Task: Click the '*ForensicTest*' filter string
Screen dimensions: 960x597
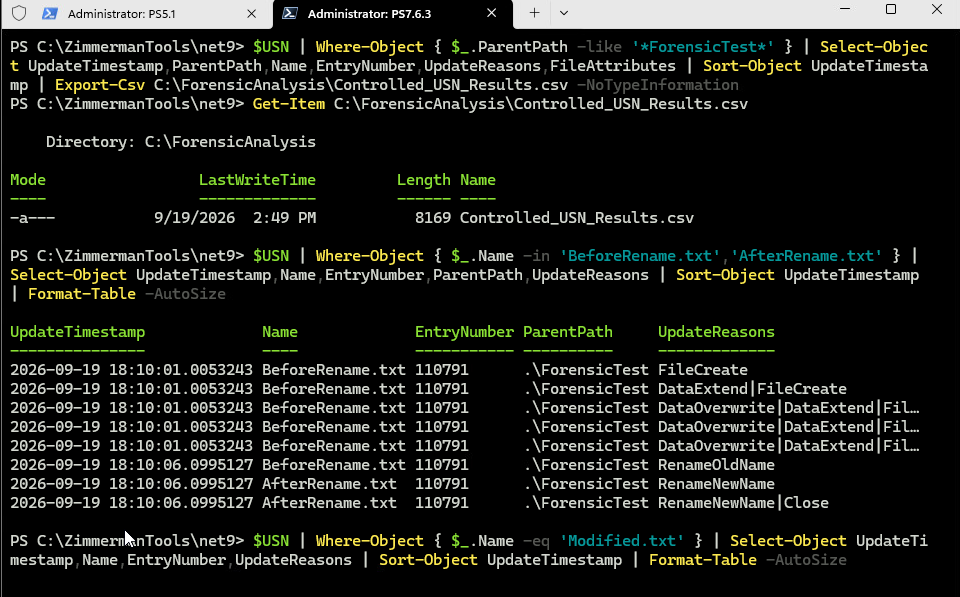Action: tap(703, 47)
